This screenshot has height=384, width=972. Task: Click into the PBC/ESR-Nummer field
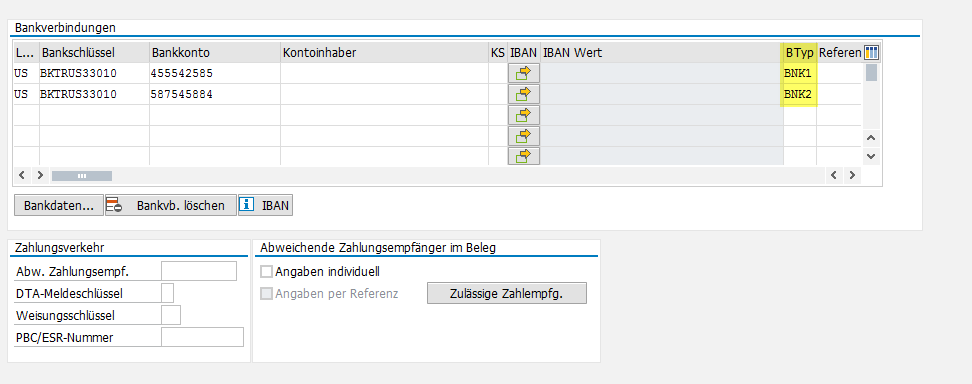click(x=202, y=337)
